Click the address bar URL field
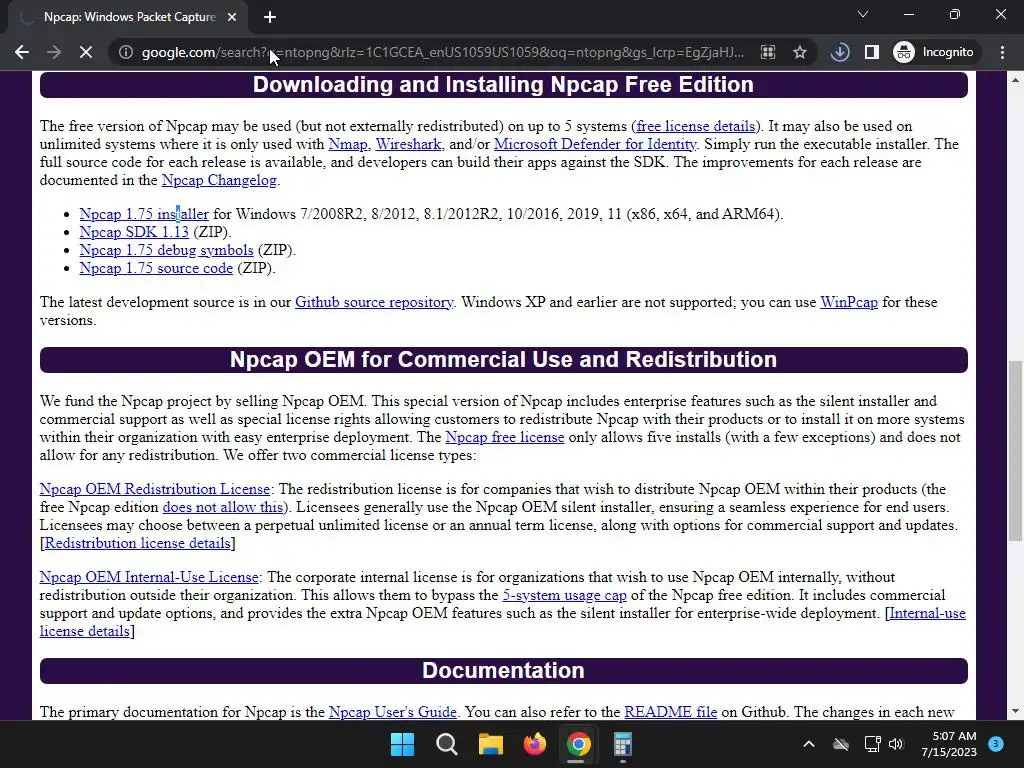The width and height of the screenshot is (1024, 768). click(x=443, y=52)
